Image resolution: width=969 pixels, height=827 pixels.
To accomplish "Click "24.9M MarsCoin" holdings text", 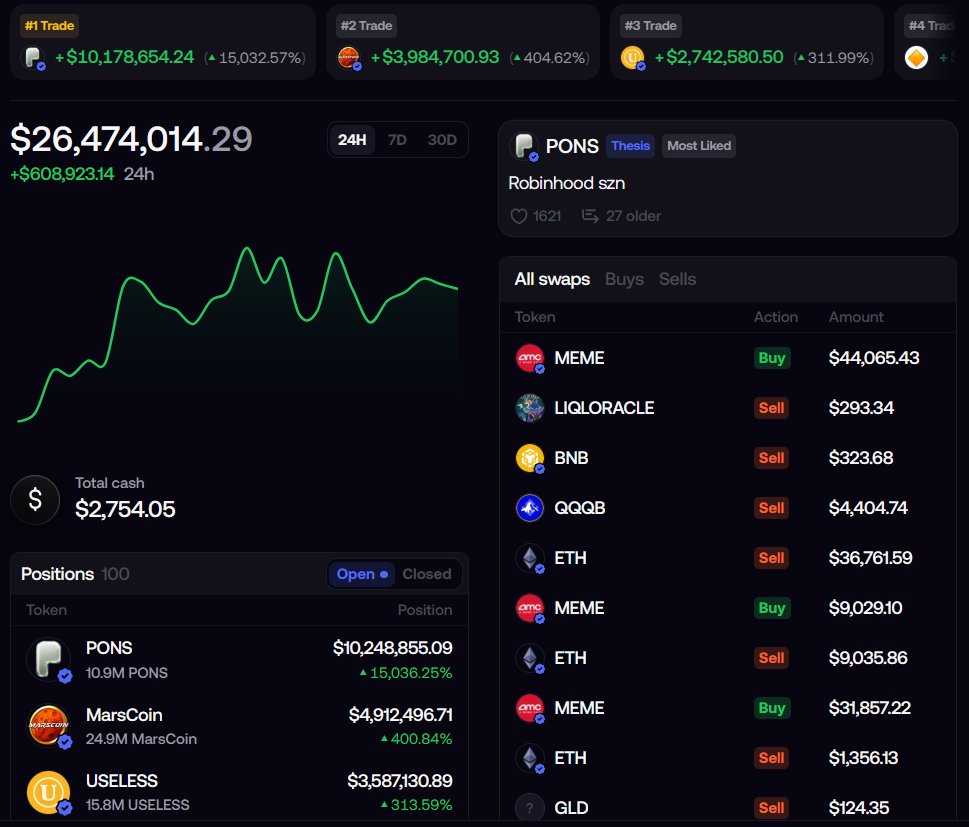I will 141,739.
